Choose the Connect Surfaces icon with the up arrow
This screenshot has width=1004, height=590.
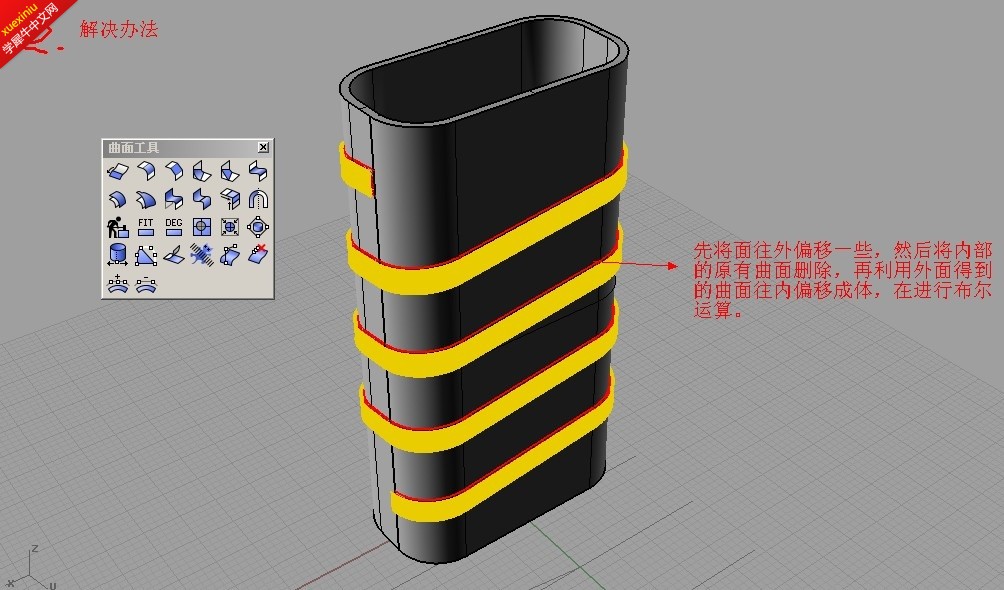tap(230, 199)
